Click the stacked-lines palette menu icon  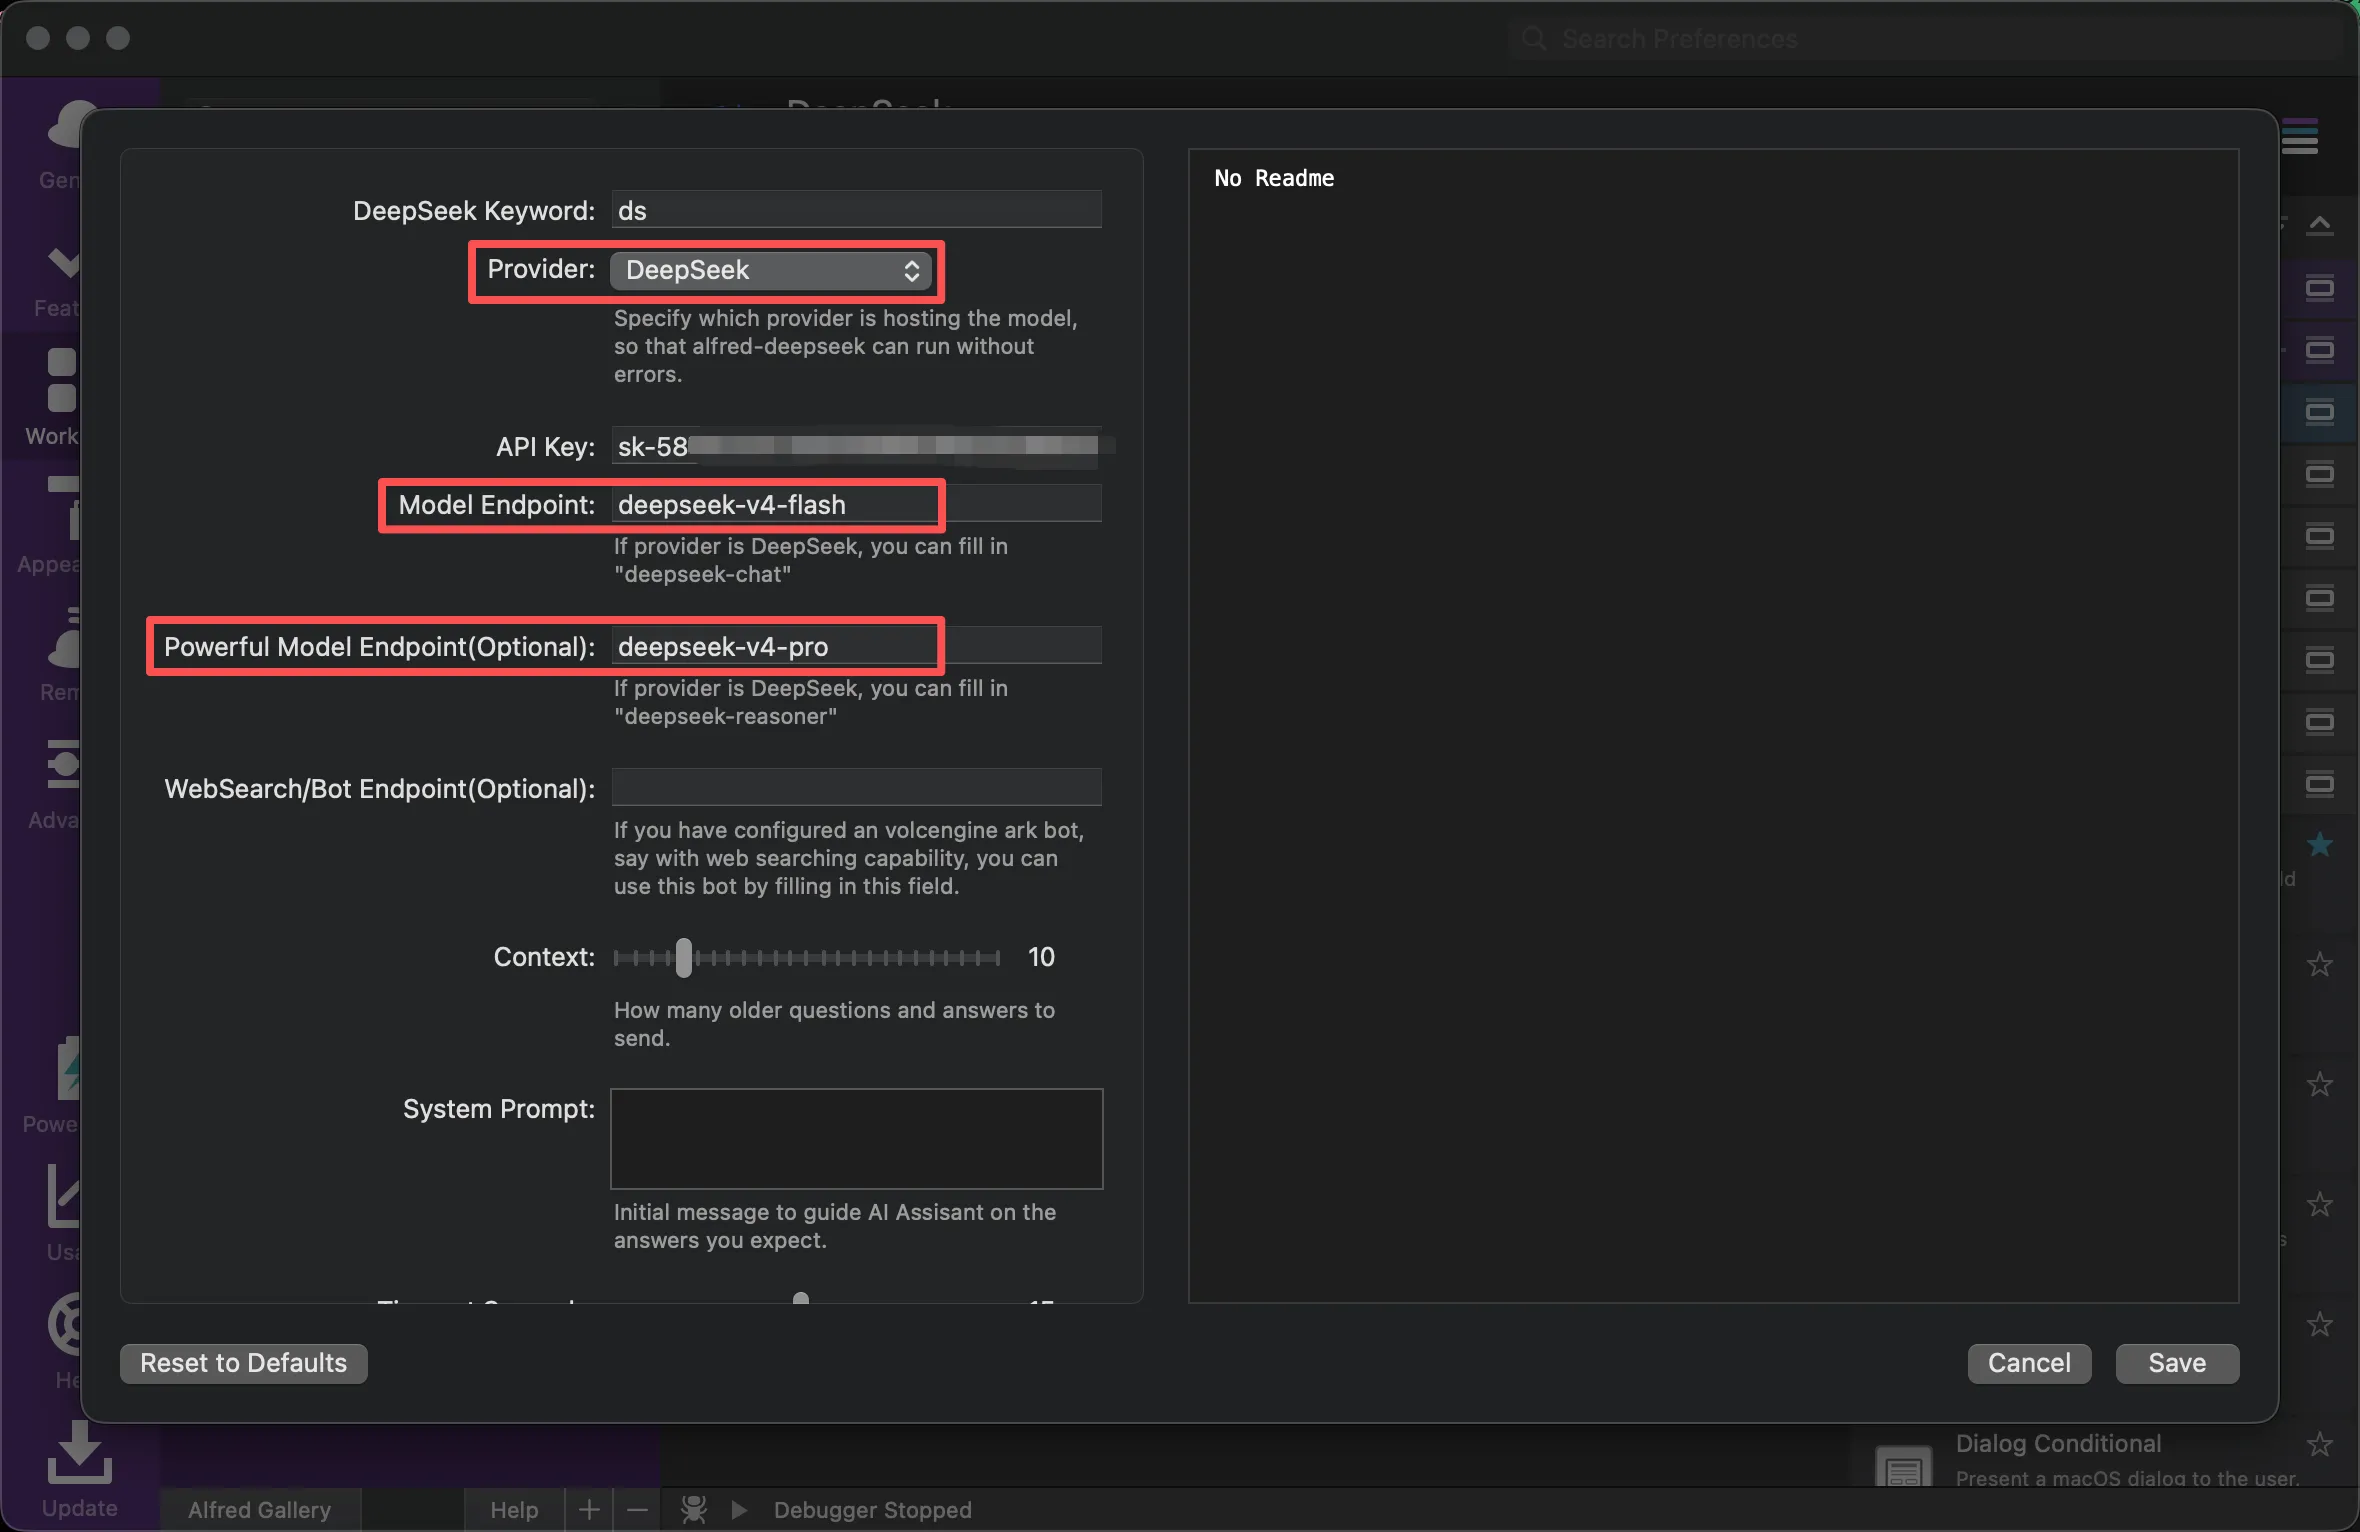(x=2299, y=137)
